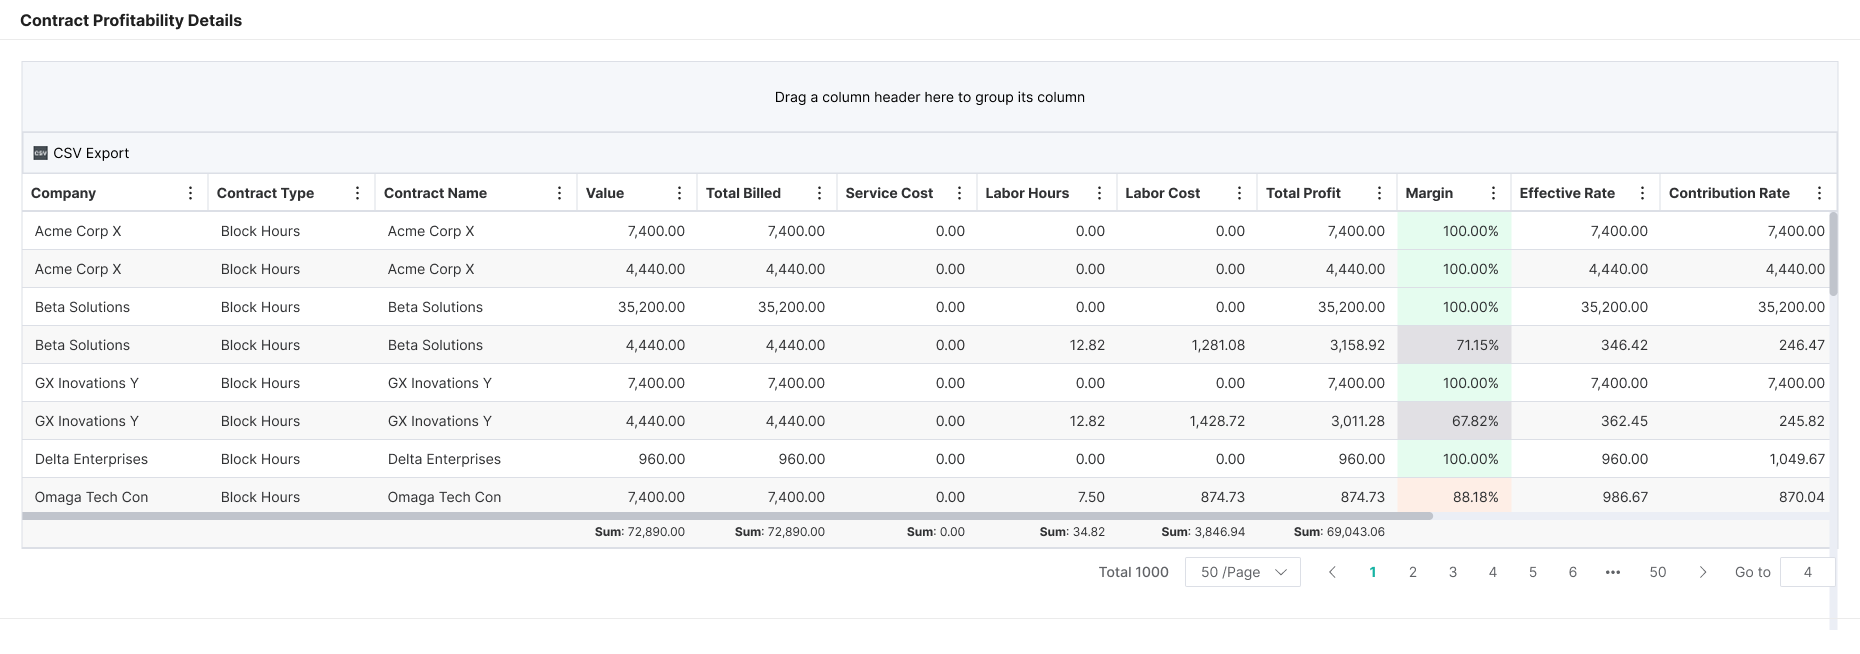Sort by the Labor Cost column header
1860x654 pixels.
(x=1162, y=193)
